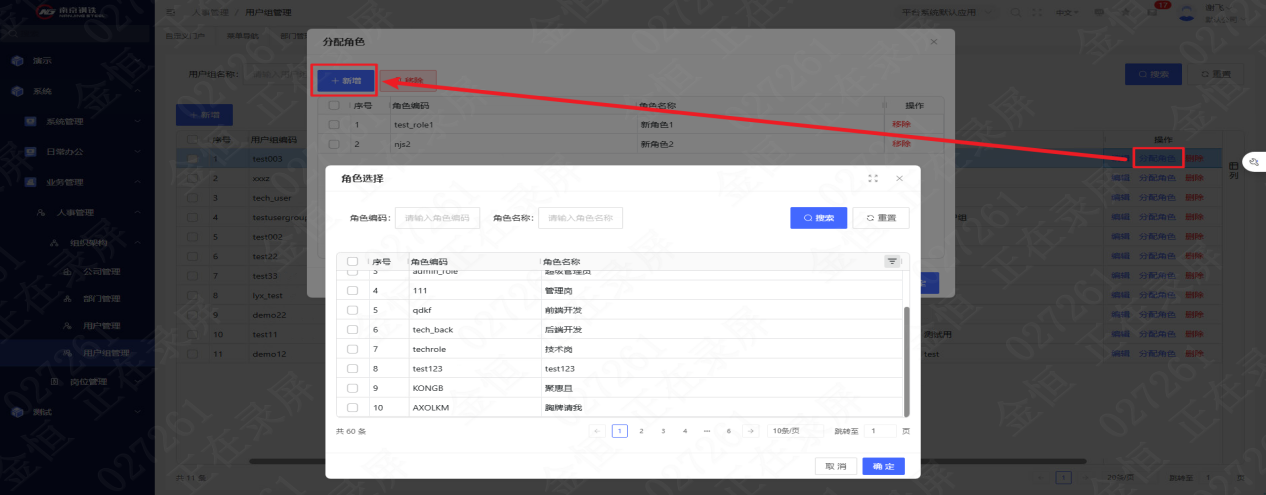Click the 测试 sidebar cube icon
1266x495 pixels.
[x=17, y=411]
